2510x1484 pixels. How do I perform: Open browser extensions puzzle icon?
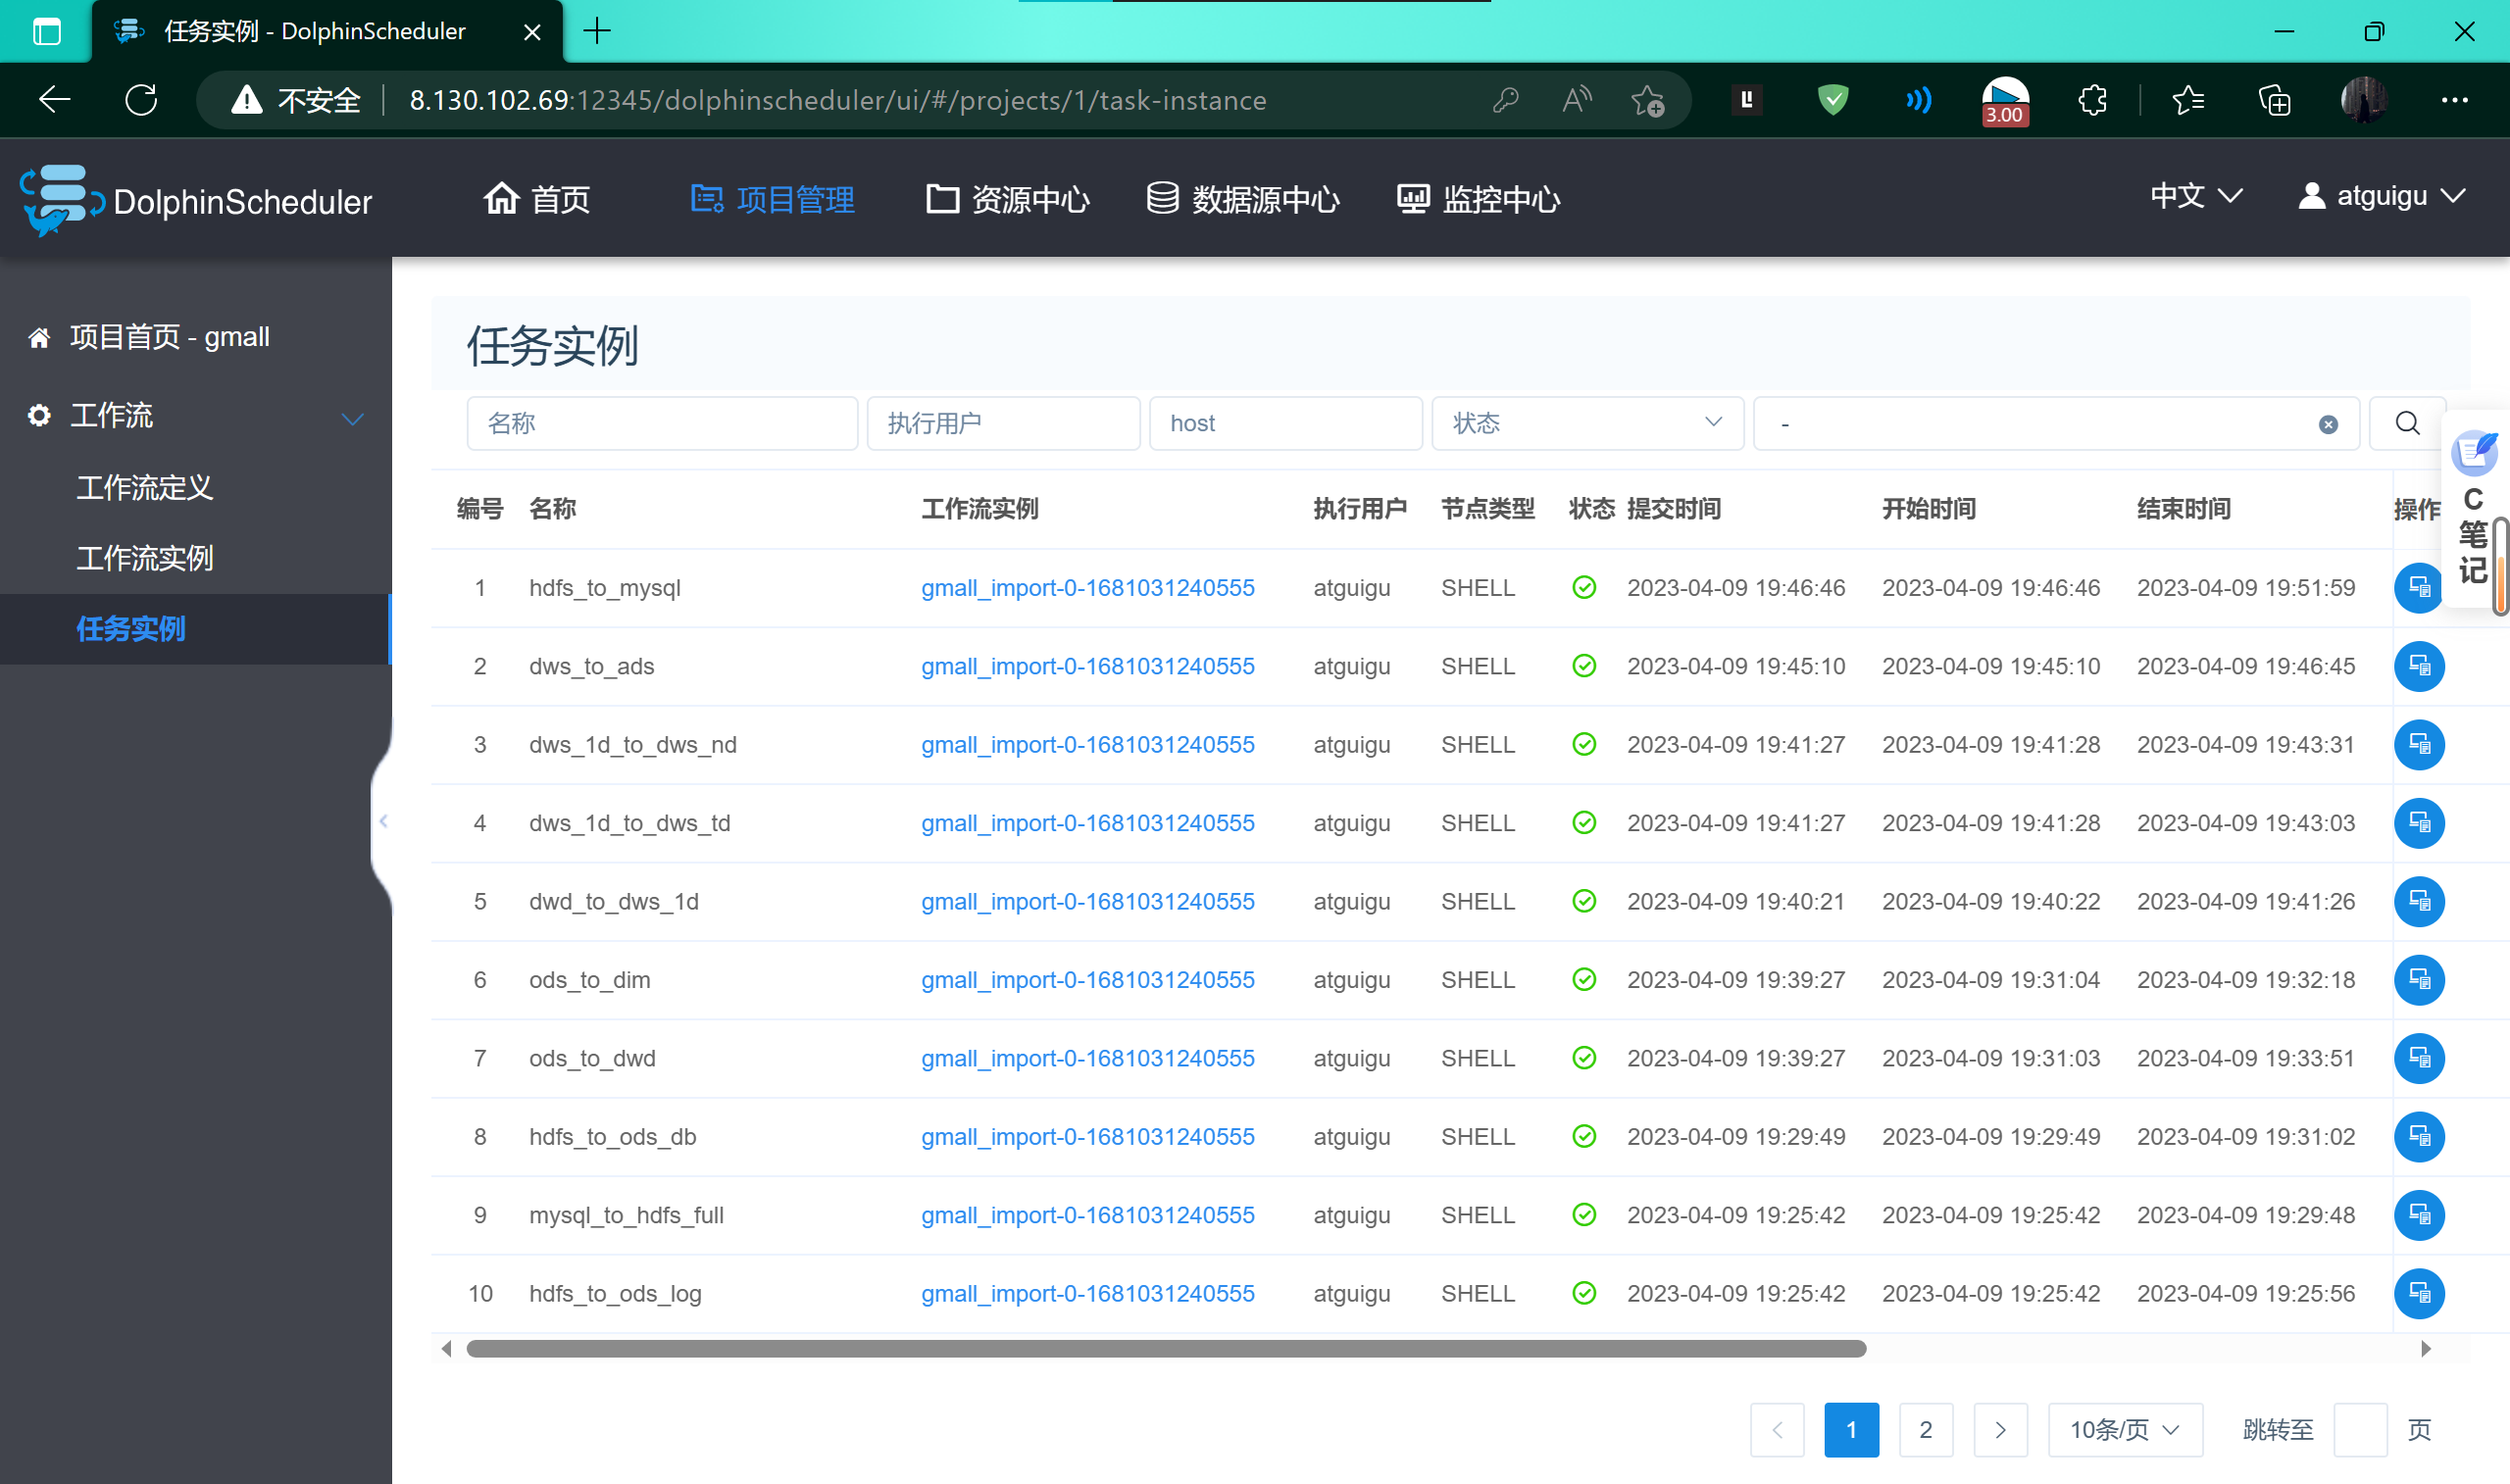(x=2092, y=100)
